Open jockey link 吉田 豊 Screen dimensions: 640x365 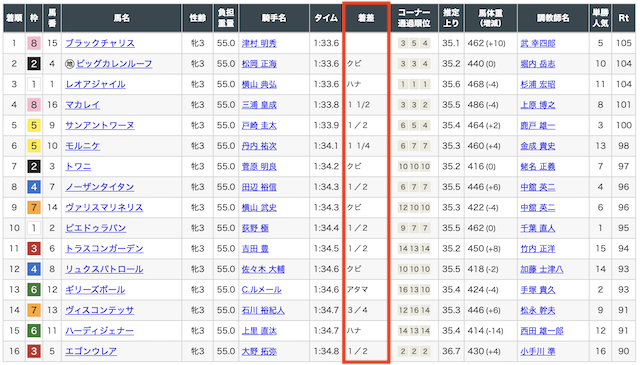pos(255,249)
